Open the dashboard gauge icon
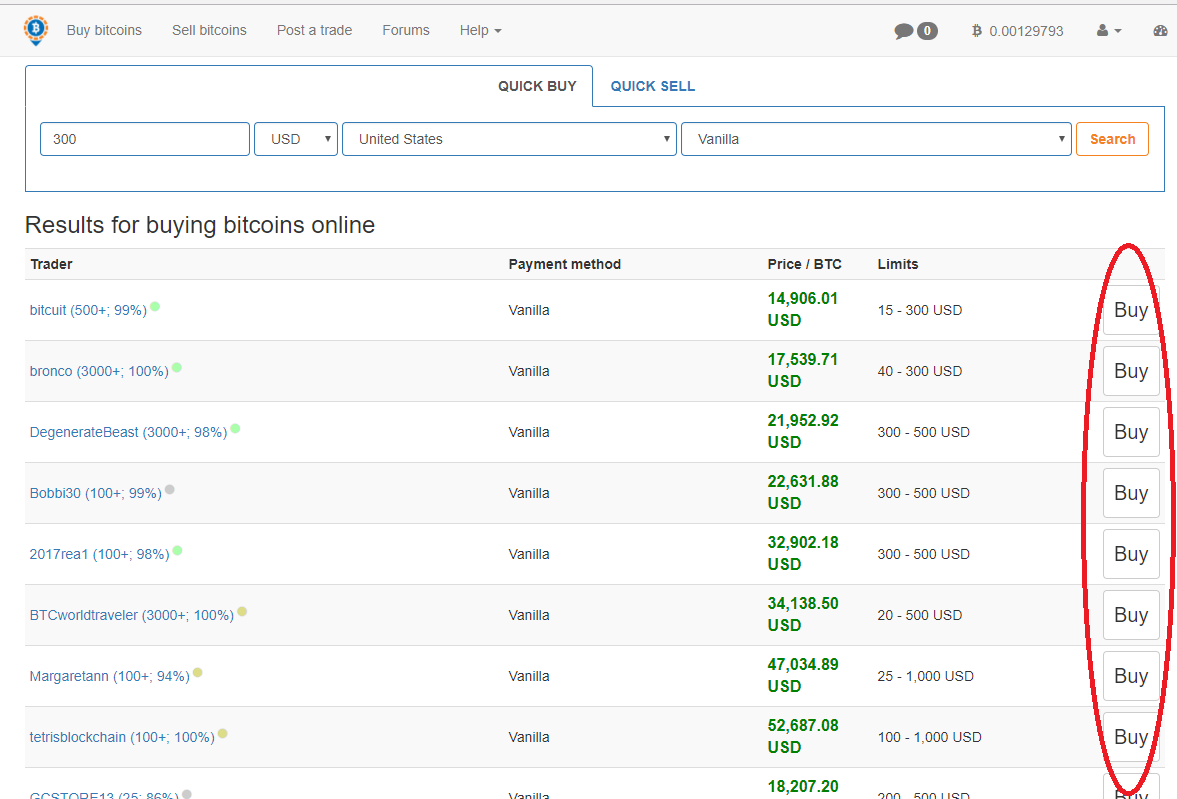The width and height of the screenshot is (1177, 799). click(1160, 31)
